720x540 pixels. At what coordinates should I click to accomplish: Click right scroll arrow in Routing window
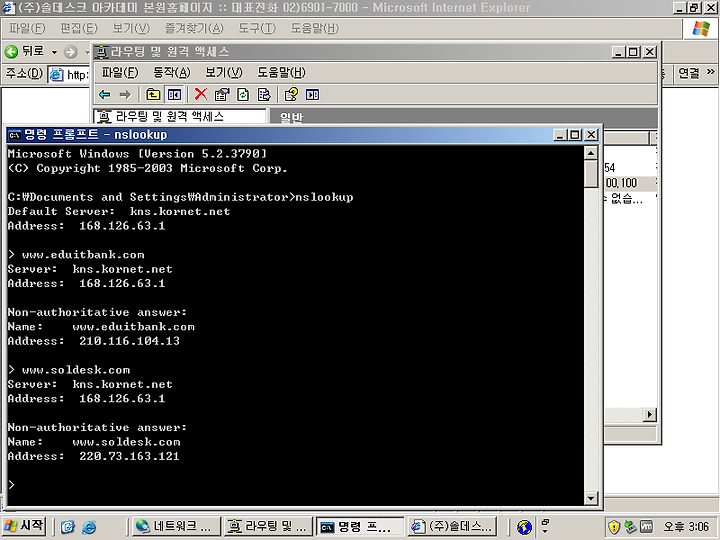(x=649, y=415)
